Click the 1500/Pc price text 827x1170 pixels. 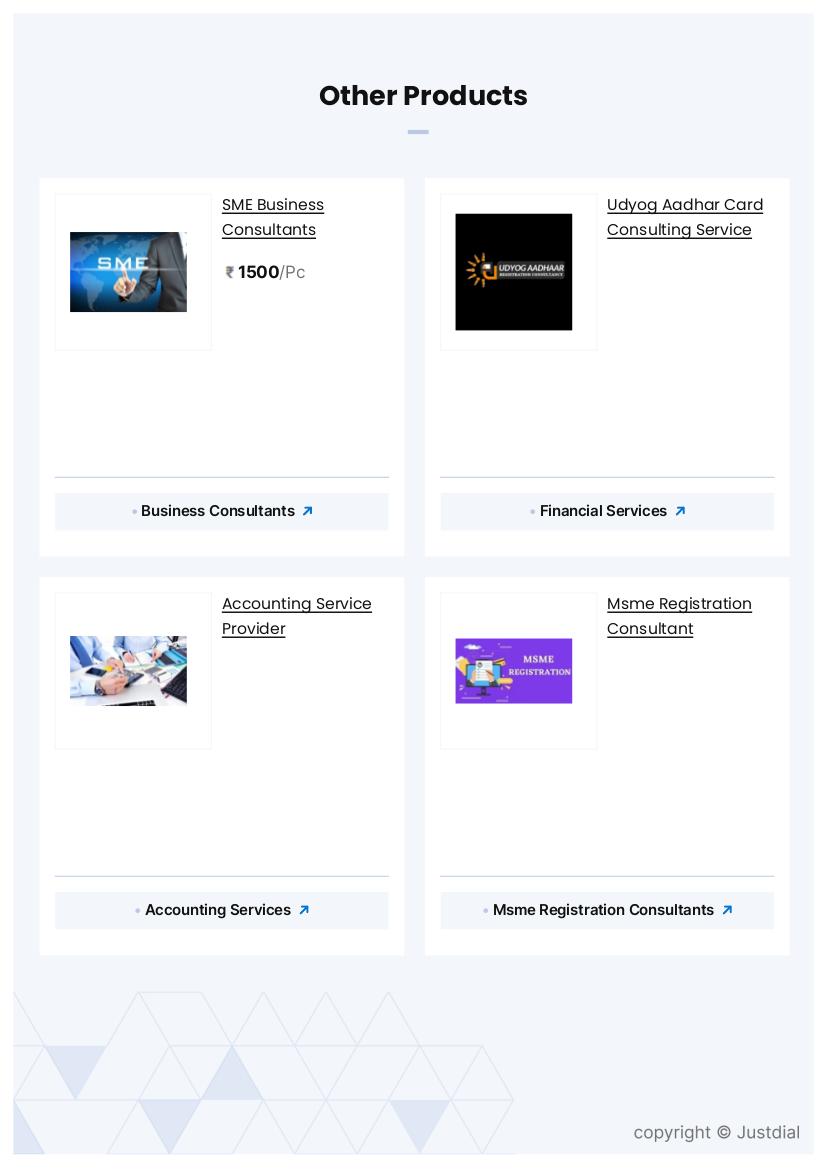pyautogui.click(x=272, y=272)
